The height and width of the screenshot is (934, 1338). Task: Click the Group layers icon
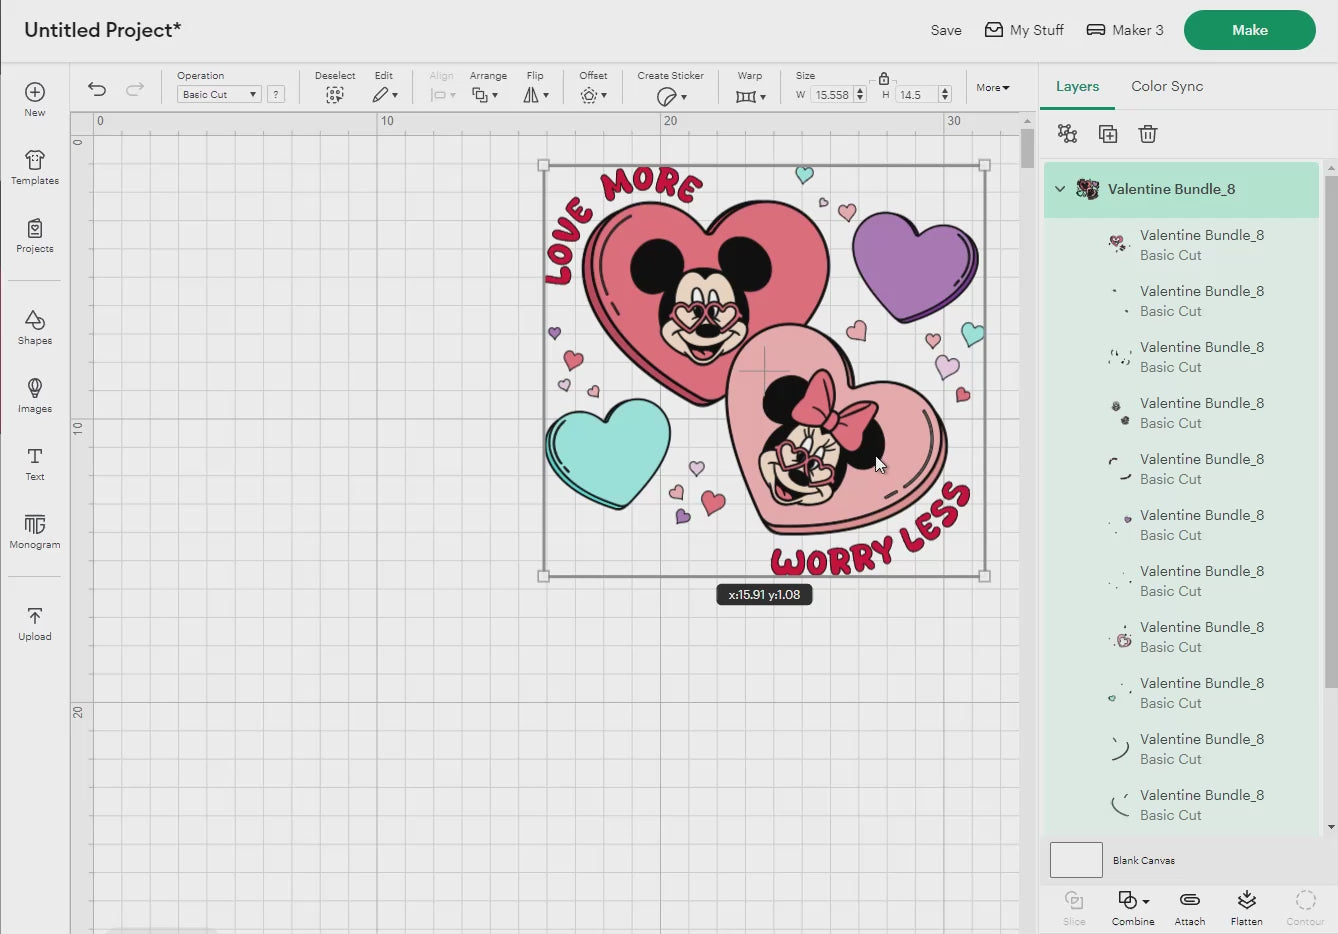click(1067, 134)
